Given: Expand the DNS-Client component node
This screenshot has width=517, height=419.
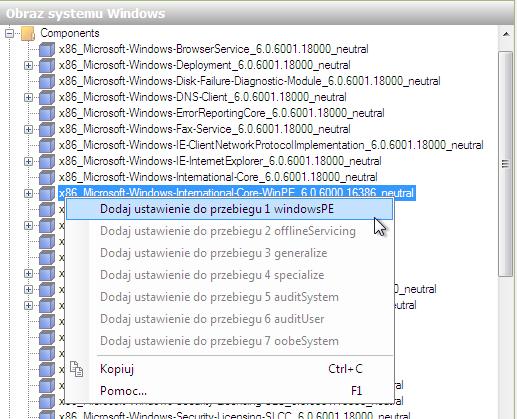Looking at the screenshot, I should tap(29, 97).
